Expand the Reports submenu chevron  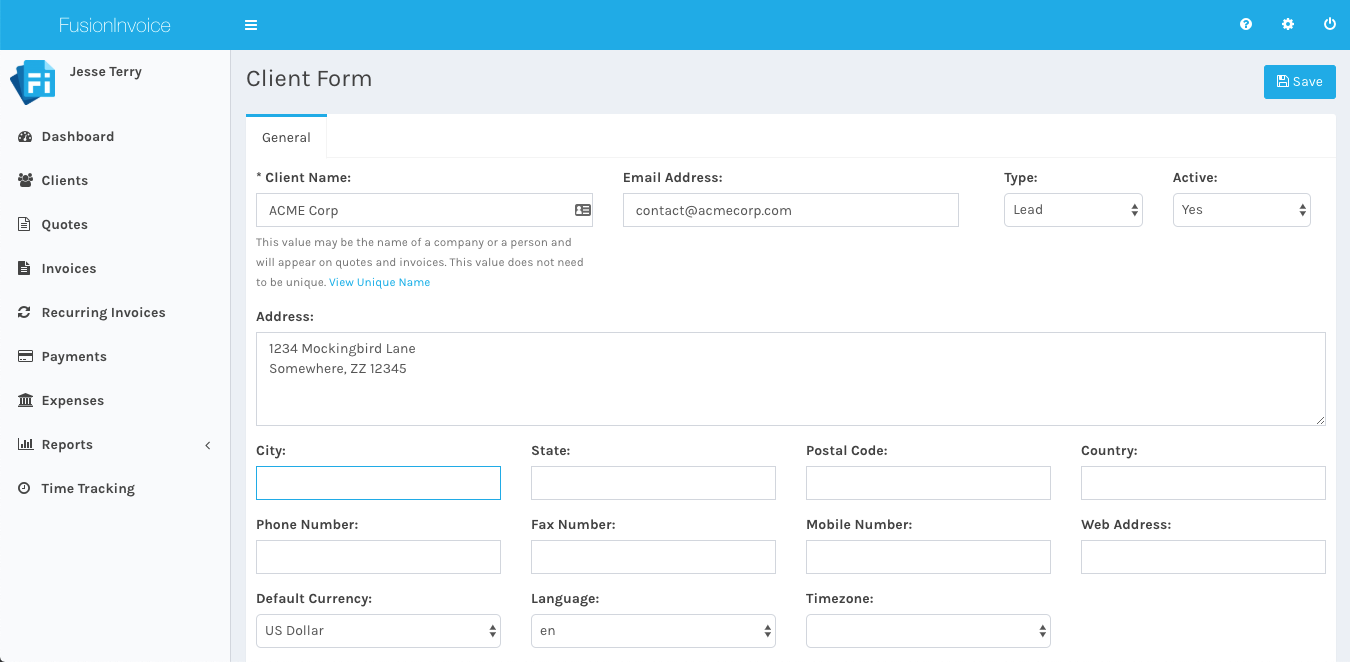[x=208, y=445]
